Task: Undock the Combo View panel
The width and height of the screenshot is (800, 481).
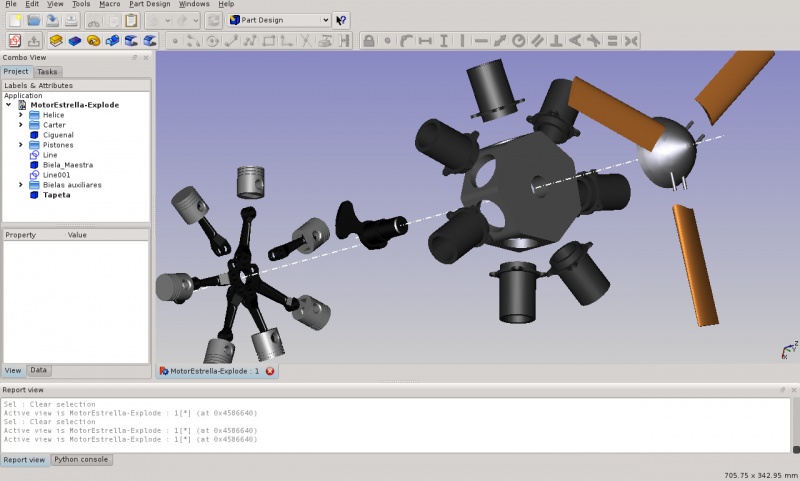Action: tap(135, 58)
